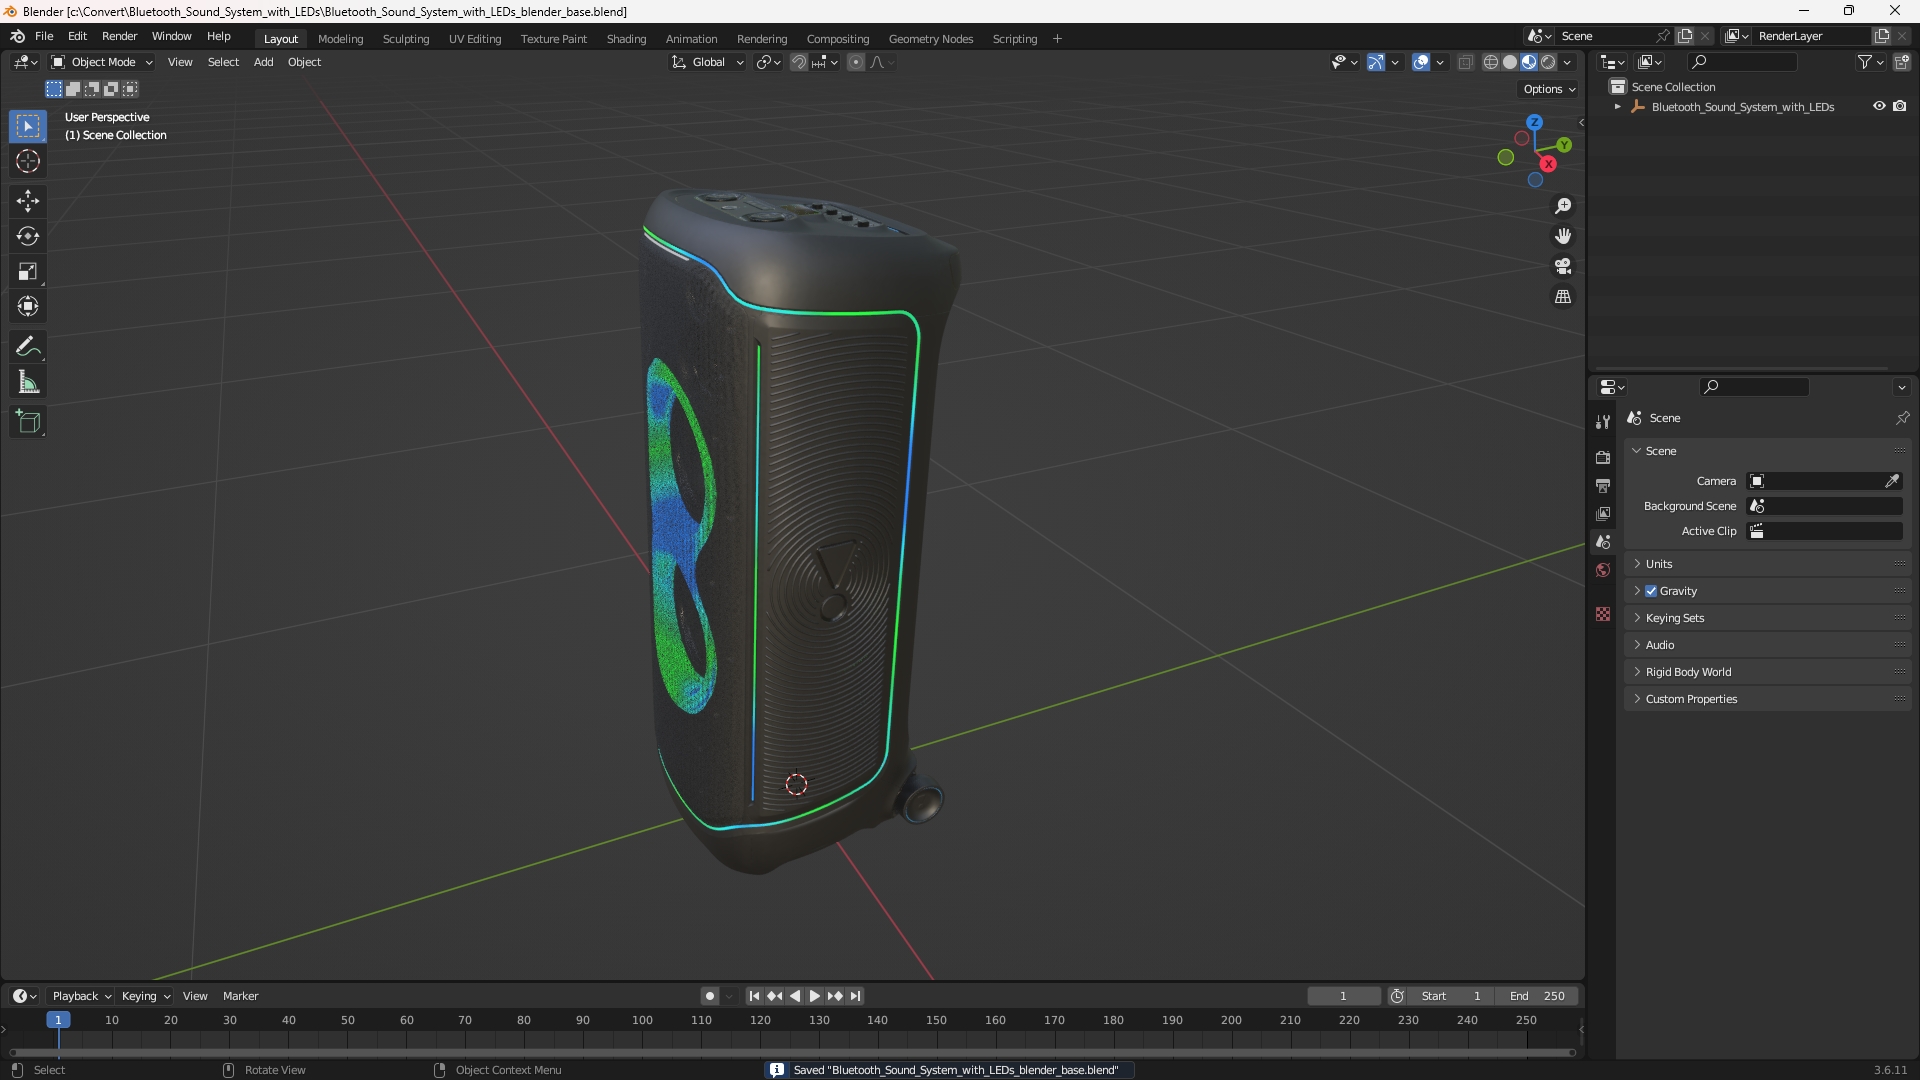
Task: Open the Global orientation dropdown
Action: 707,62
